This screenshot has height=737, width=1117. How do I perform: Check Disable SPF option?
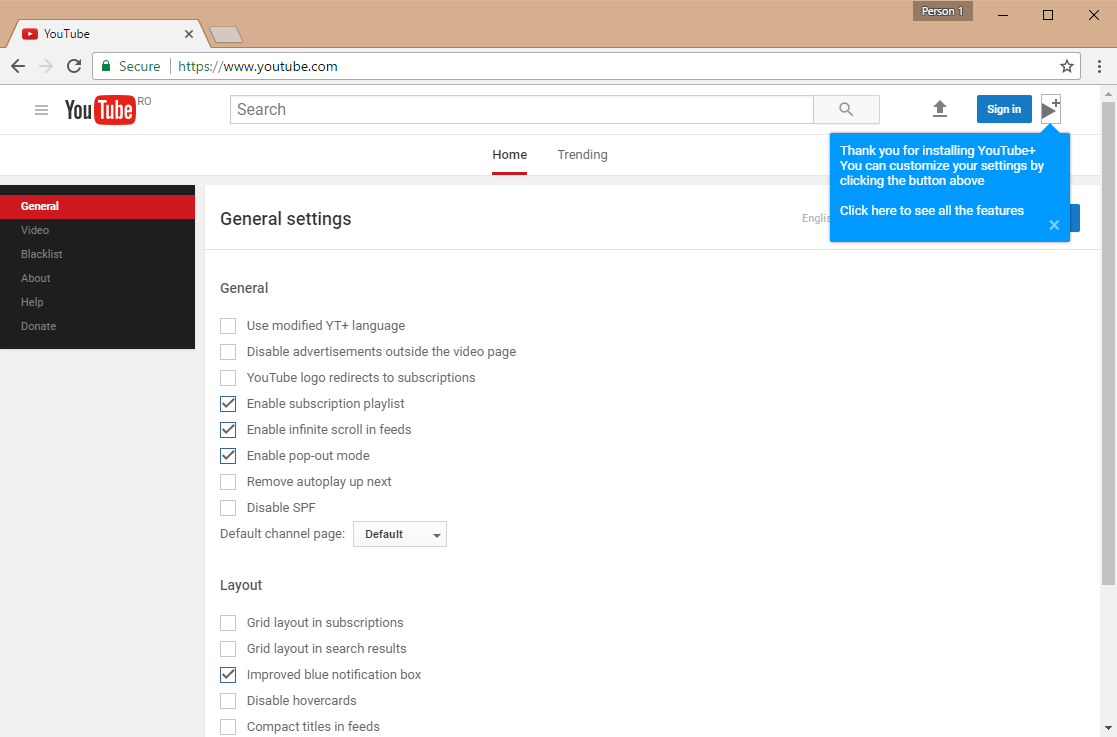[228, 508]
